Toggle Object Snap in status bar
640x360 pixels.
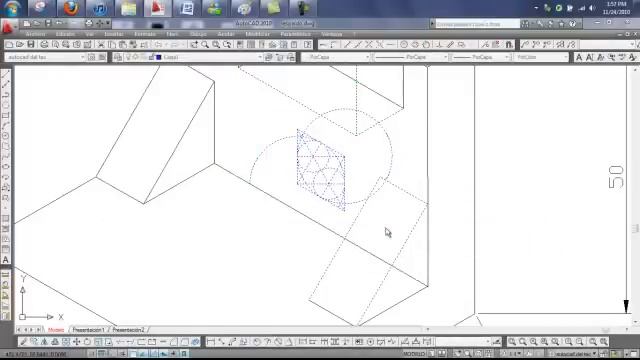tap(133, 353)
